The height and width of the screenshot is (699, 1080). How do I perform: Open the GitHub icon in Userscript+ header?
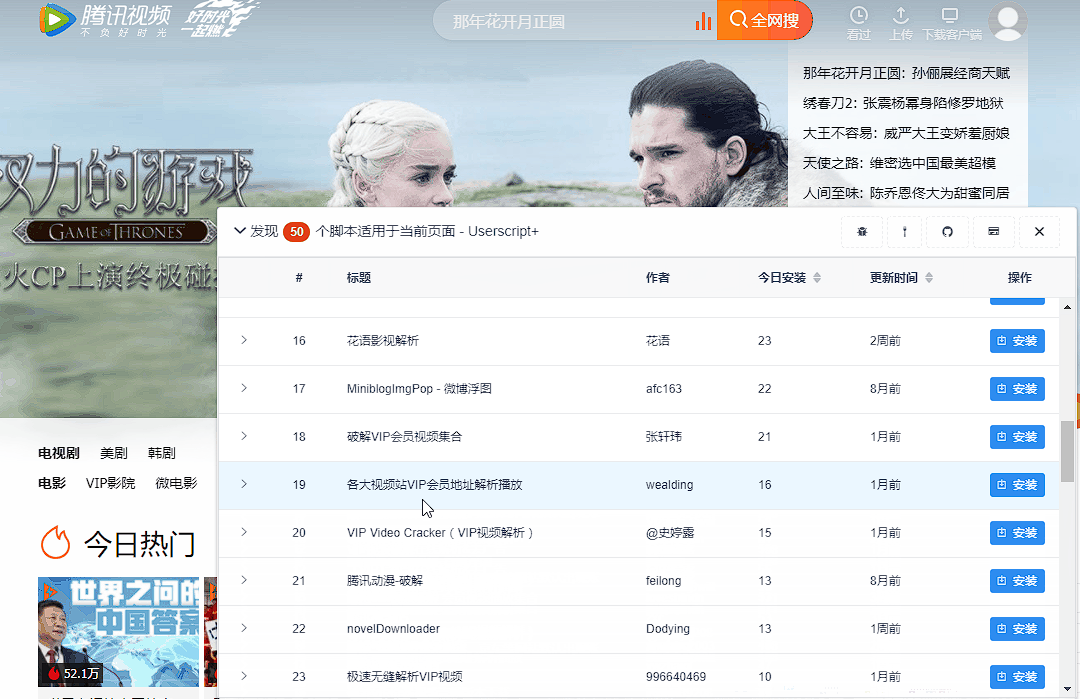point(948,231)
